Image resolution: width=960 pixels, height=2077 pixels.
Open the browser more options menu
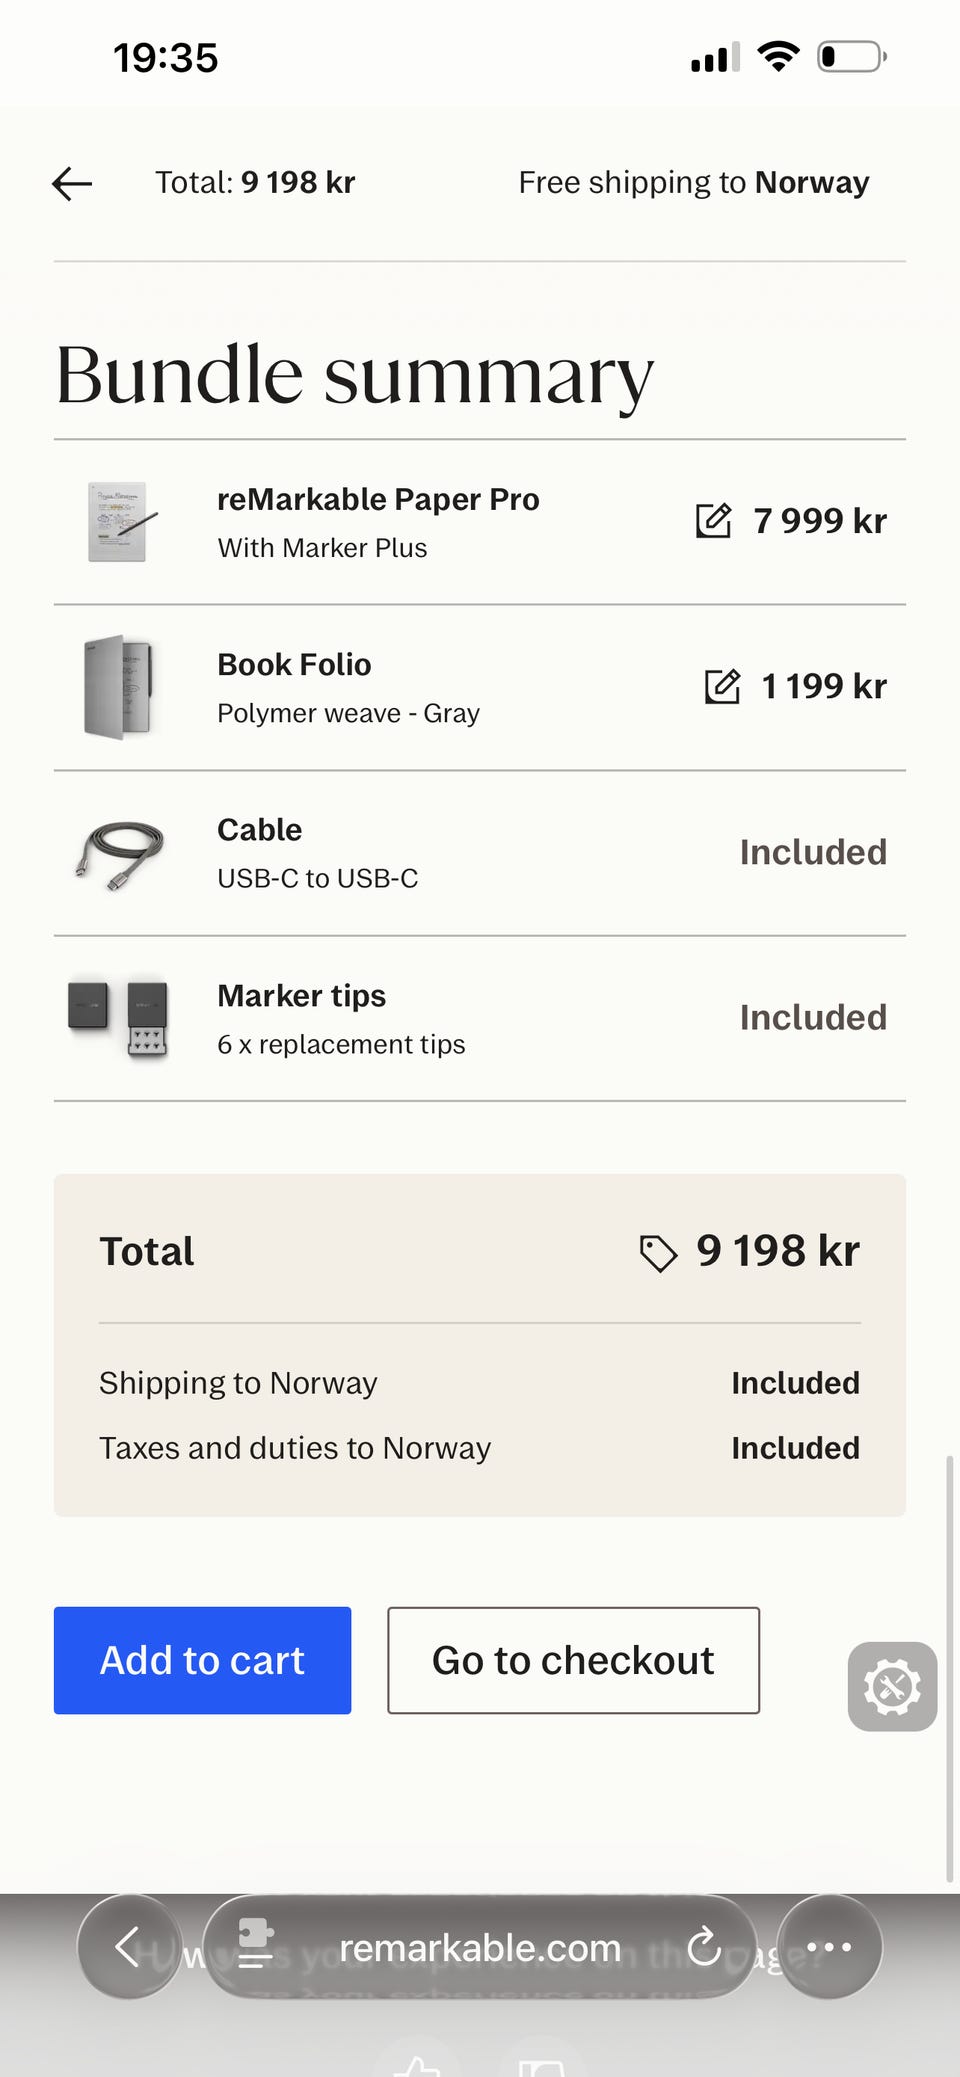[829, 1946]
